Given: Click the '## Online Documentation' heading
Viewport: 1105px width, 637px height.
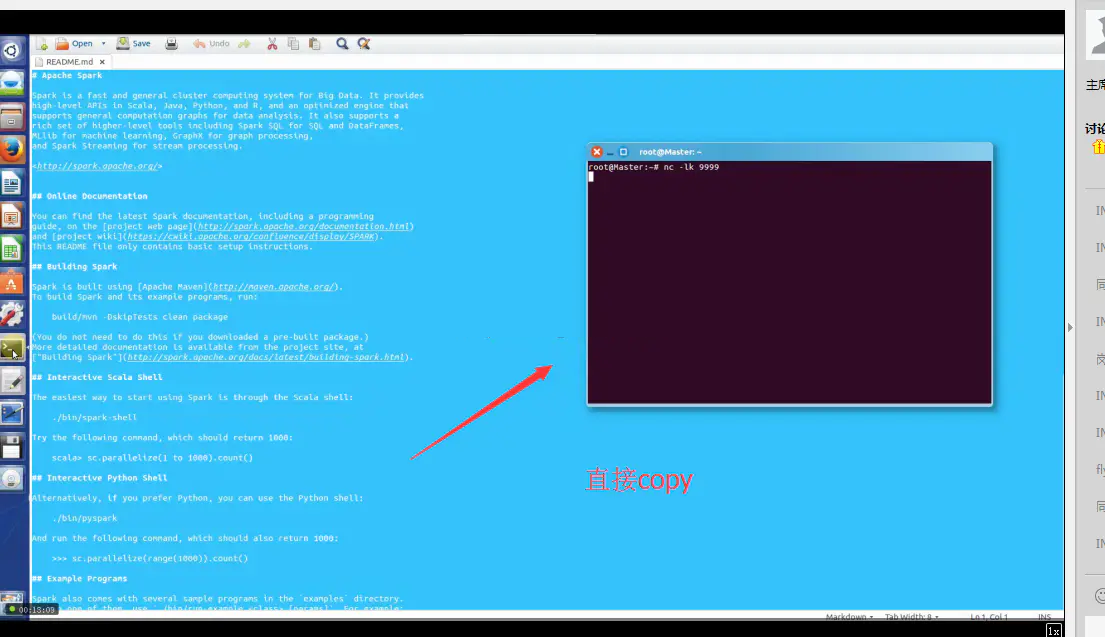Looking at the screenshot, I should point(90,197).
